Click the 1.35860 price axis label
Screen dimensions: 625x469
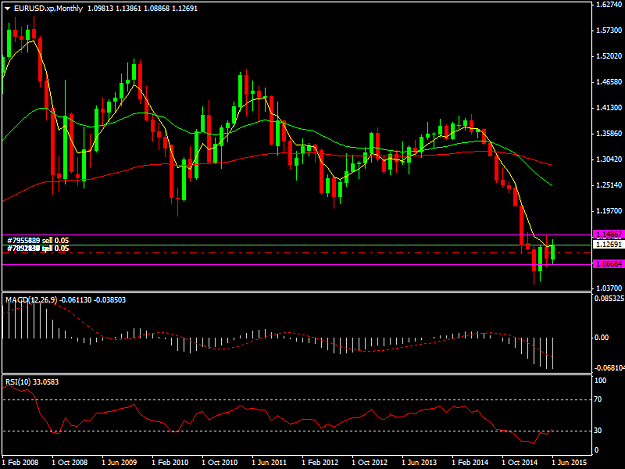click(x=609, y=133)
